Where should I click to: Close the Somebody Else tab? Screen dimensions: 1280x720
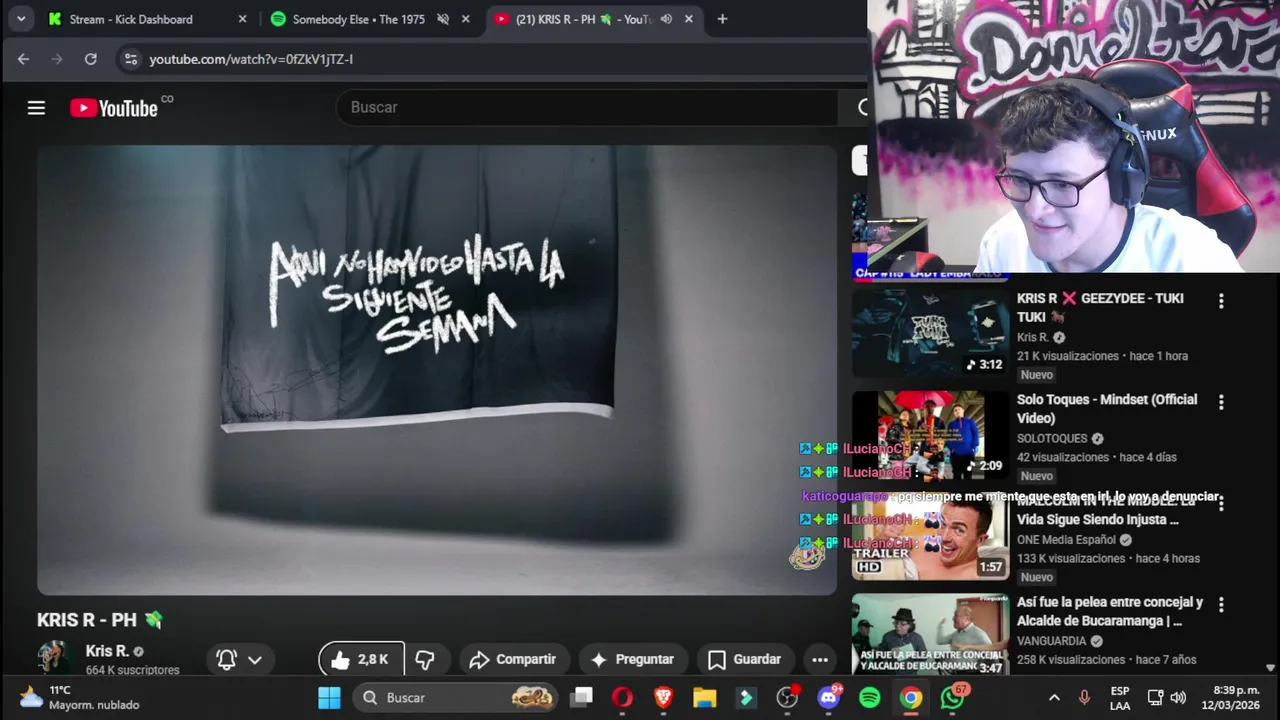(465, 19)
